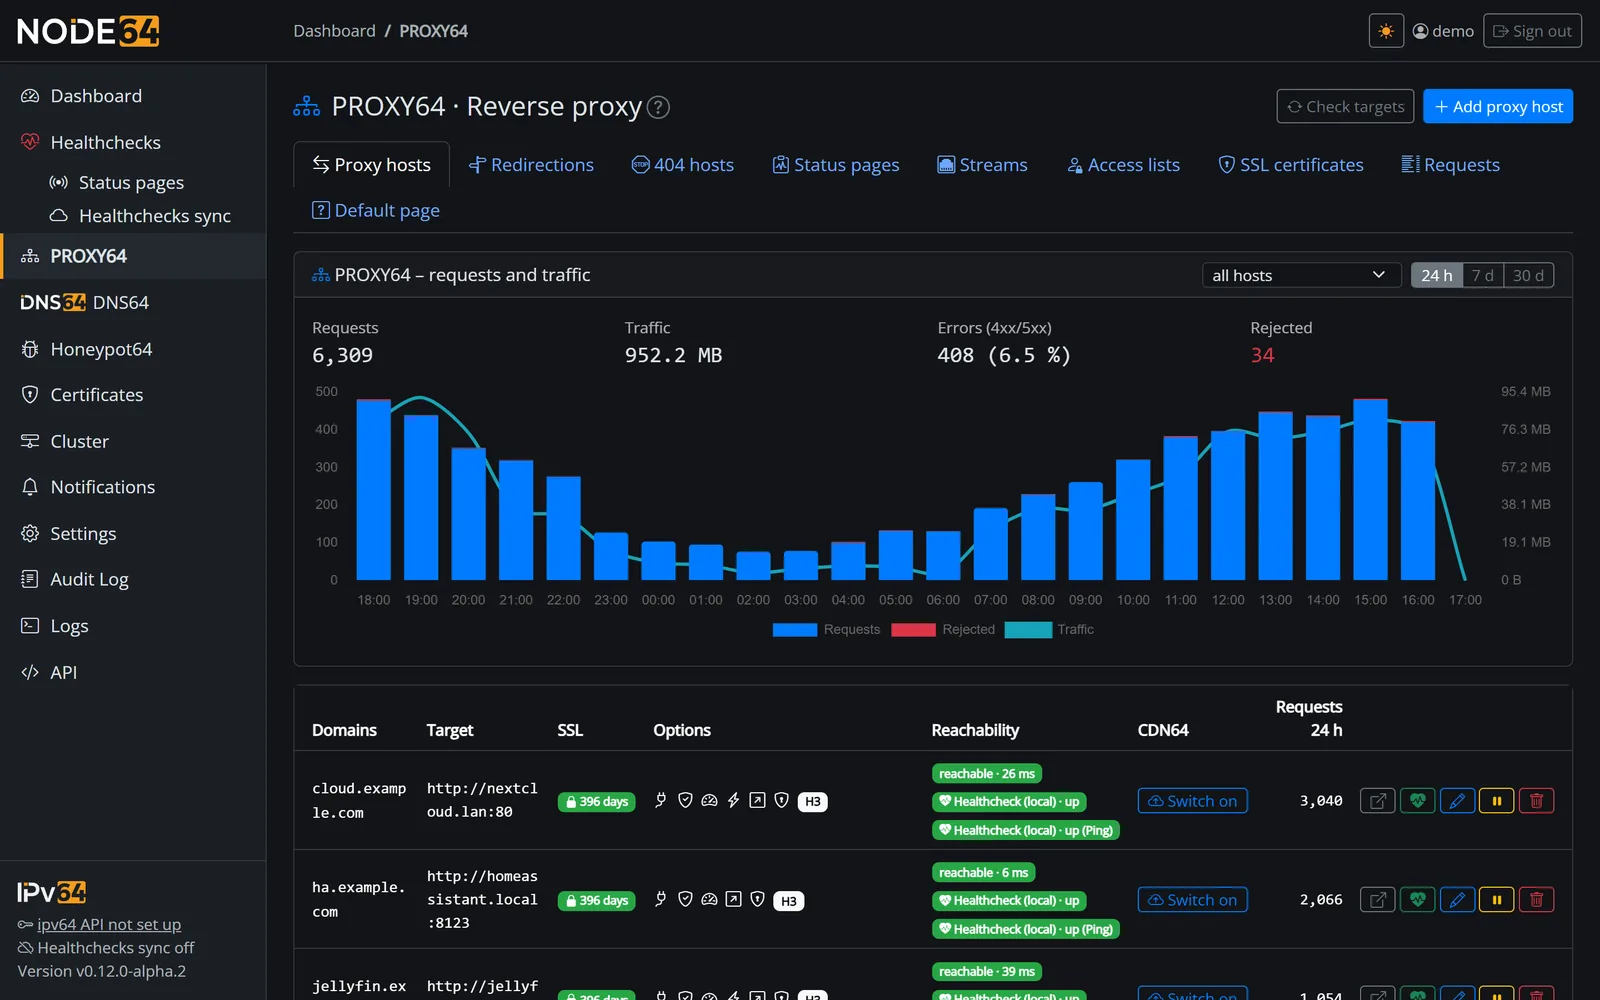Viewport: 1600px width, 1000px height.
Task: Click the H3 badge in cloud.example.com row
Action: (x=813, y=801)
